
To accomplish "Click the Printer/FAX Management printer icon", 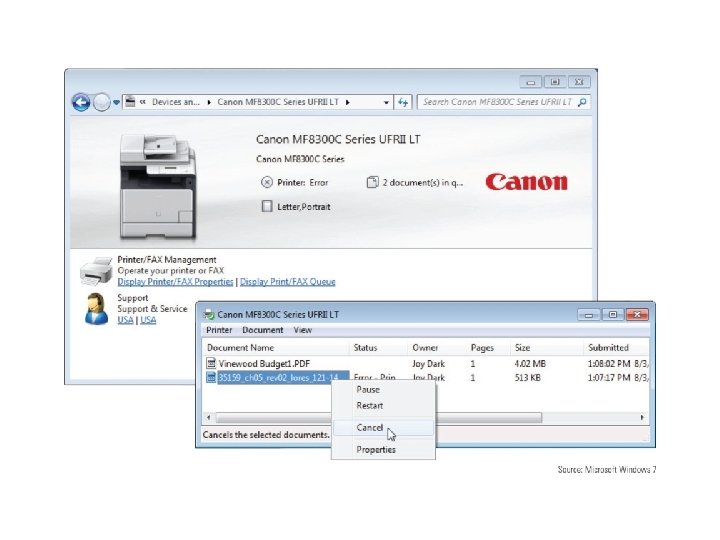I will [x=96, y=270].
